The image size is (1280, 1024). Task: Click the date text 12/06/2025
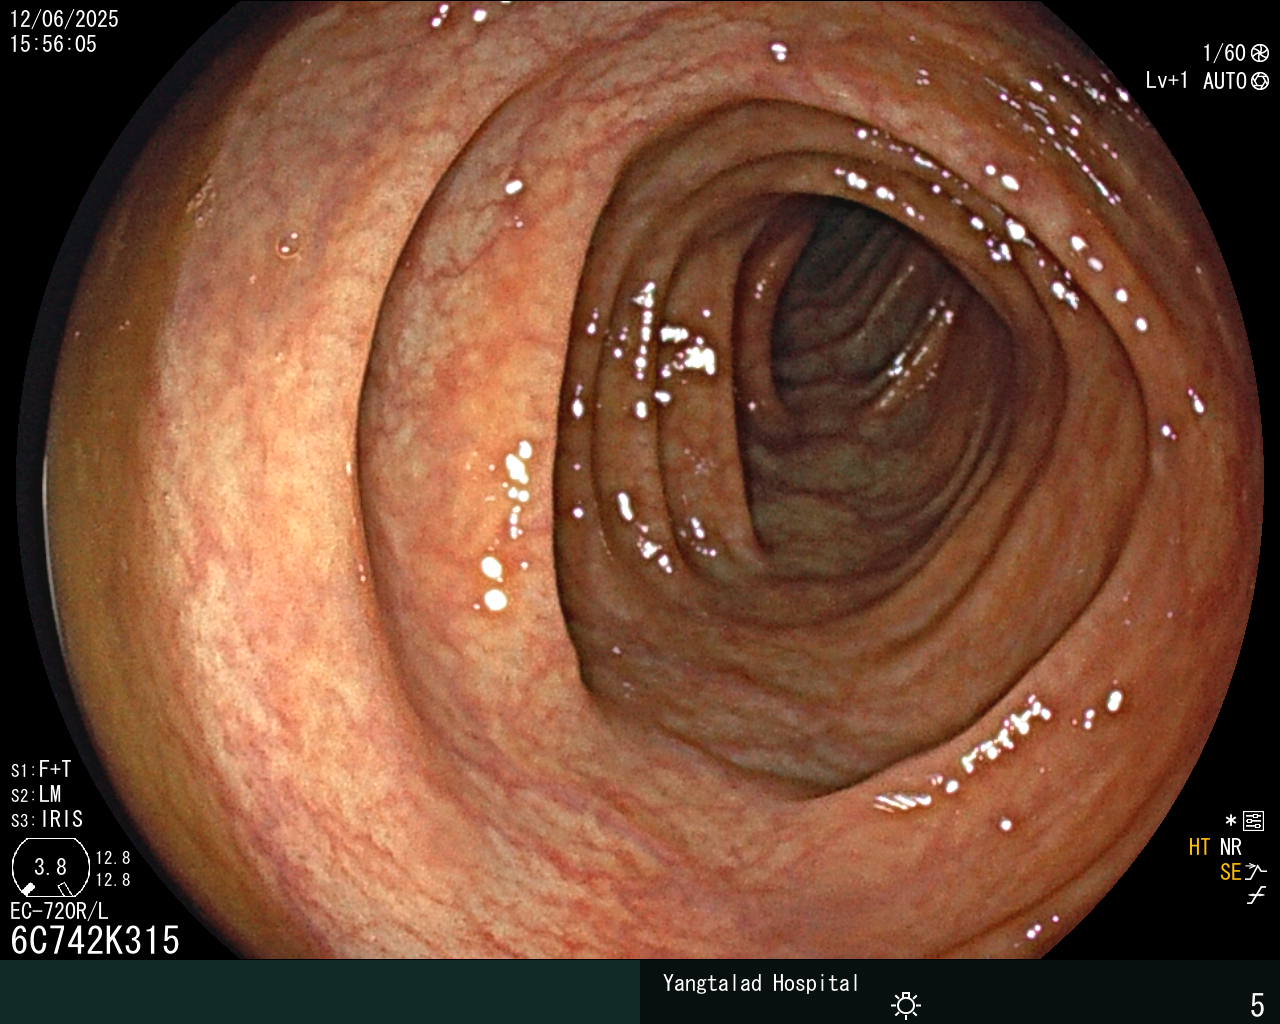pos(64,19)
